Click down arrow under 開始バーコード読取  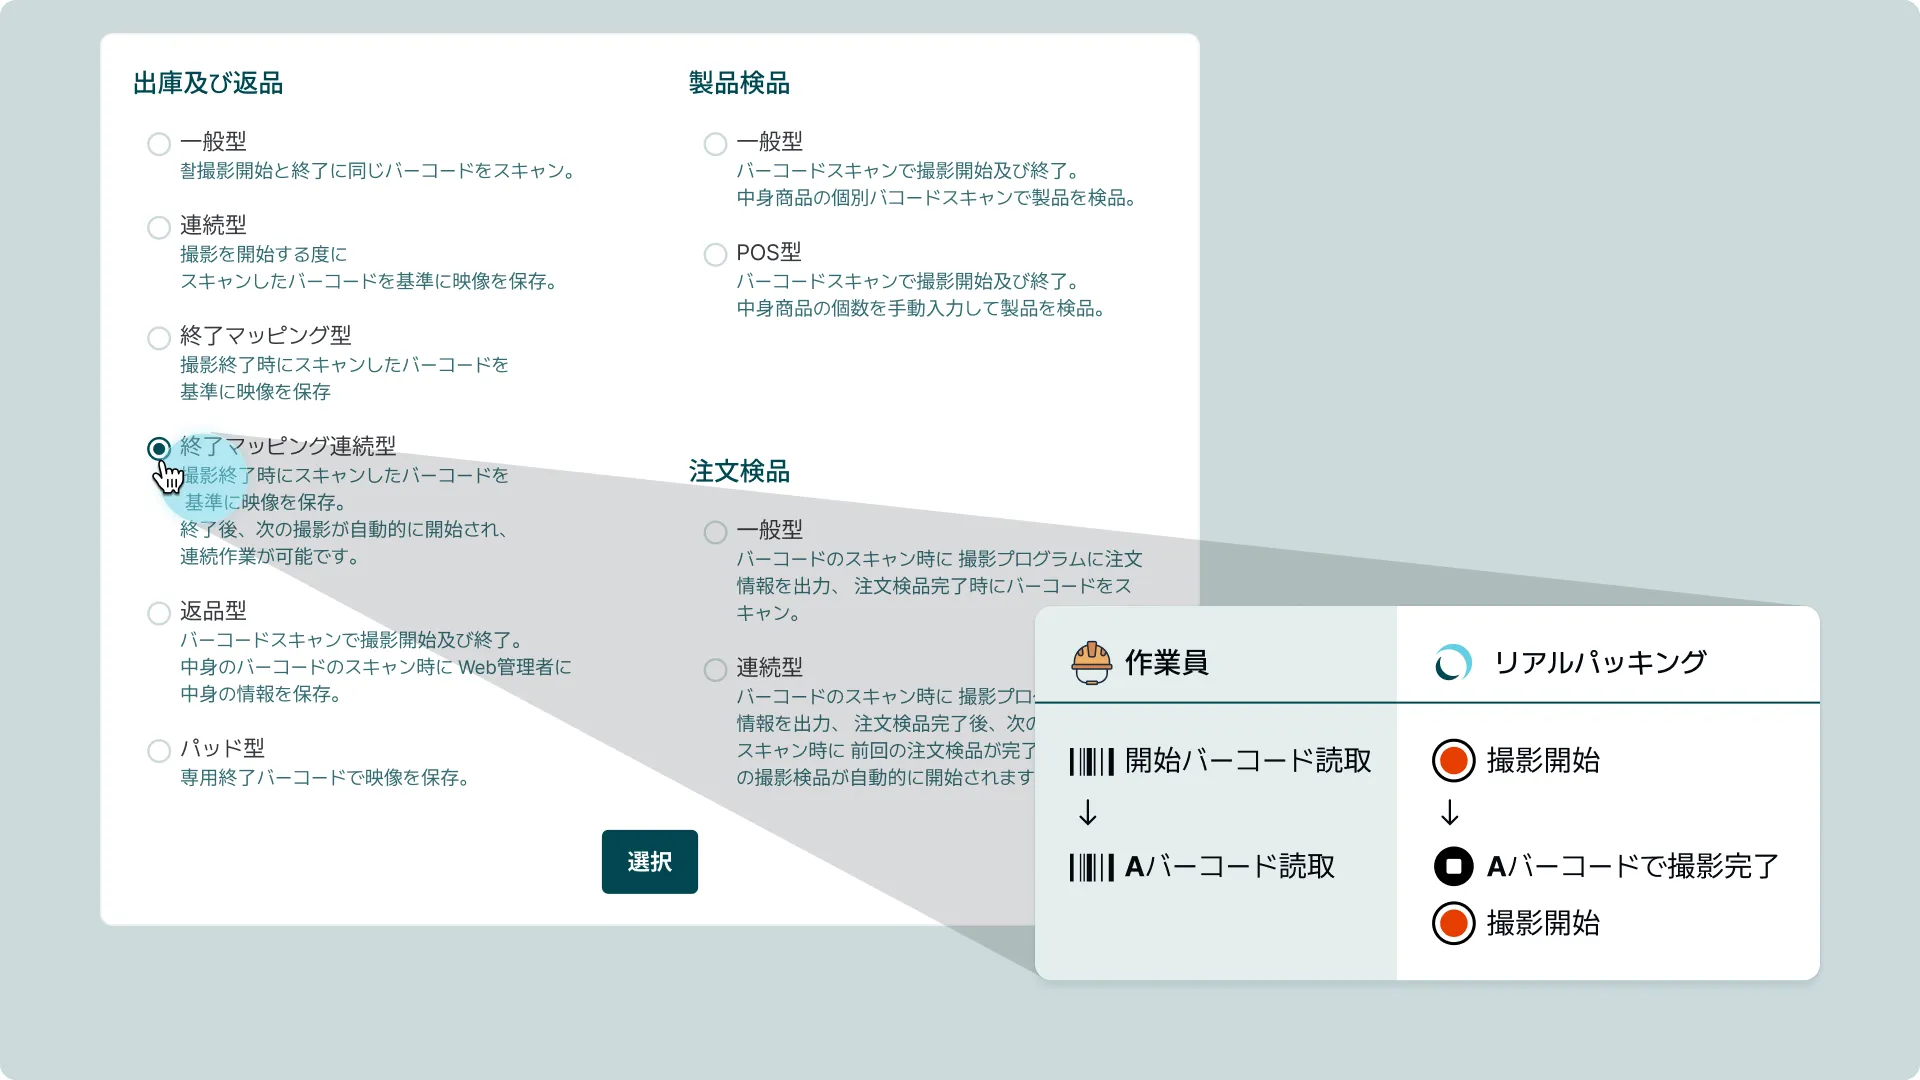click(x=1088, y=813)
